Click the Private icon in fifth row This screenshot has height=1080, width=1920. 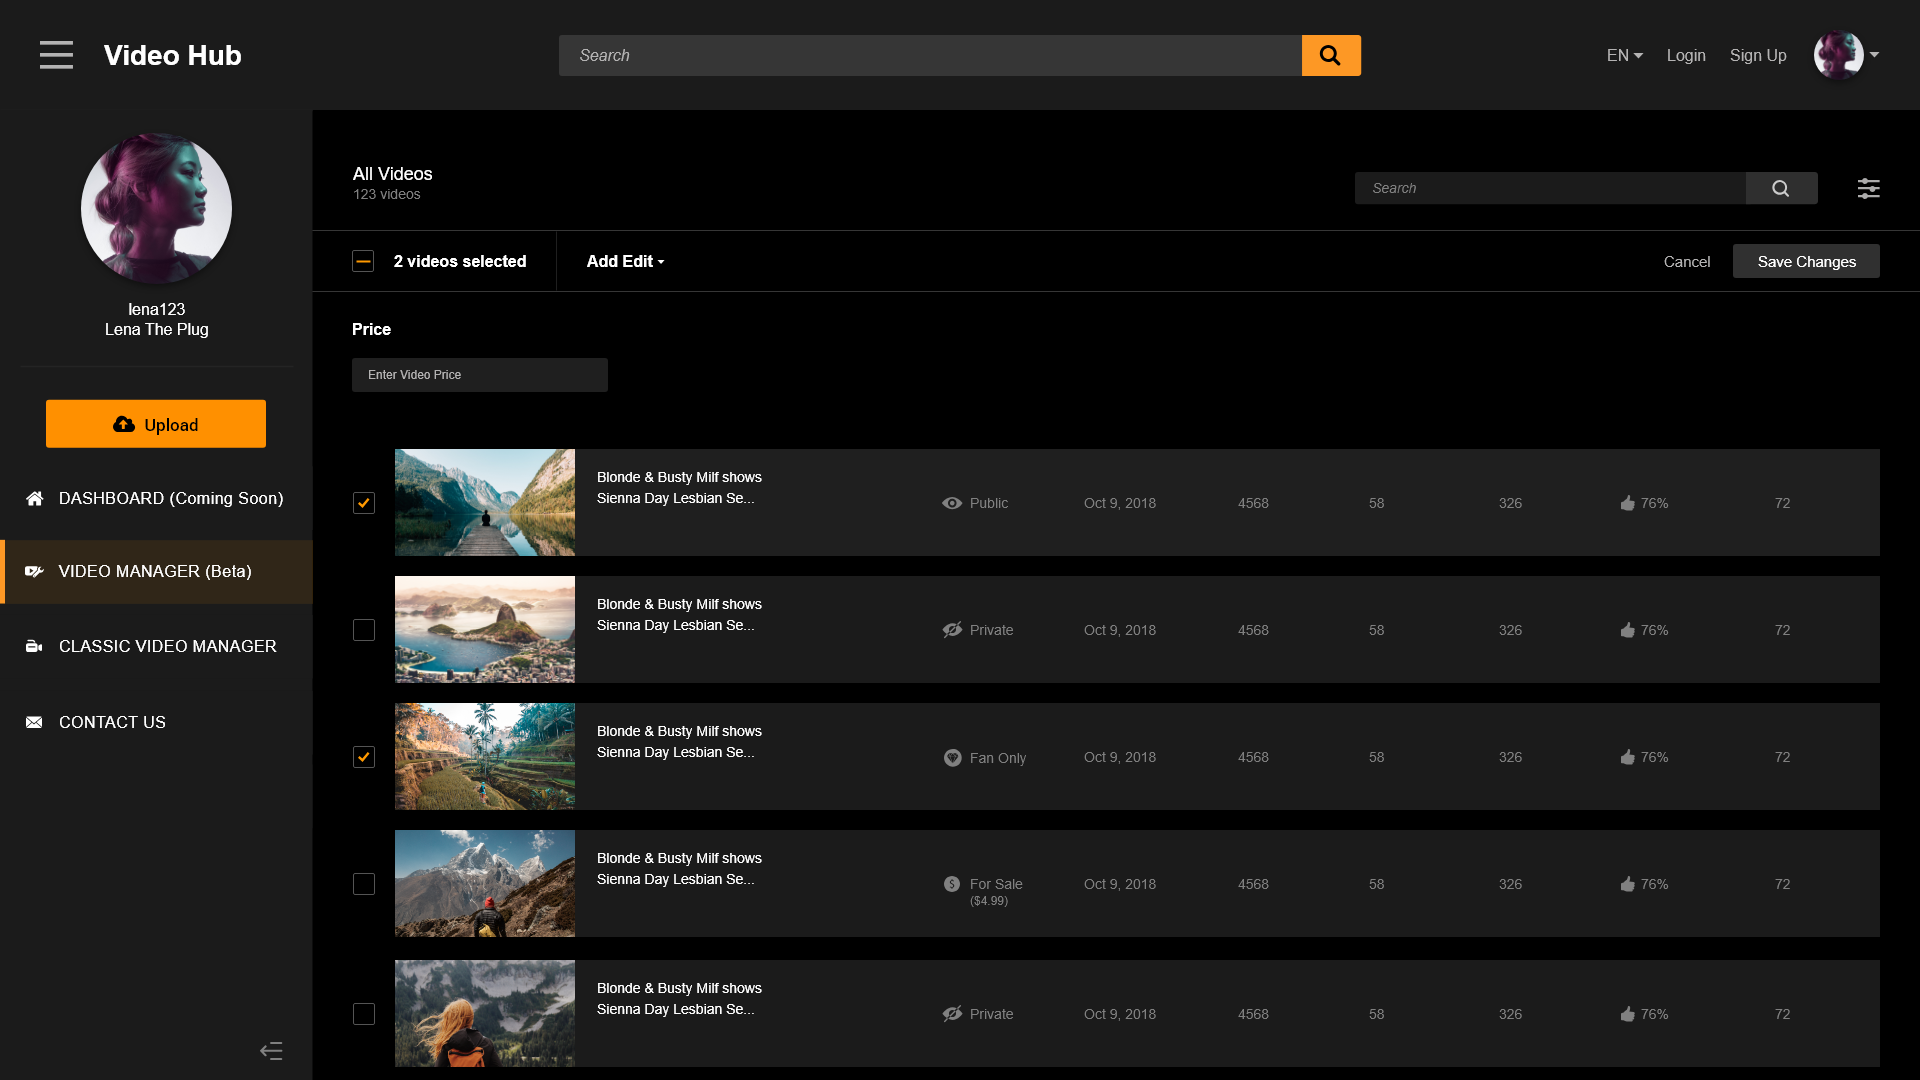952,1014
